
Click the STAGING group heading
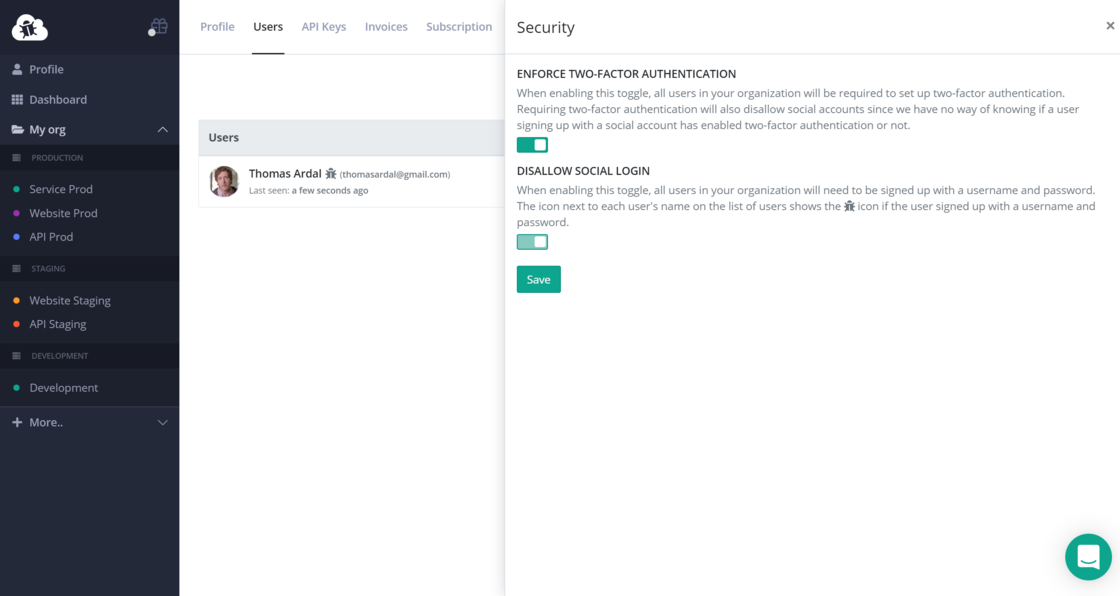[x=48, y=269]
